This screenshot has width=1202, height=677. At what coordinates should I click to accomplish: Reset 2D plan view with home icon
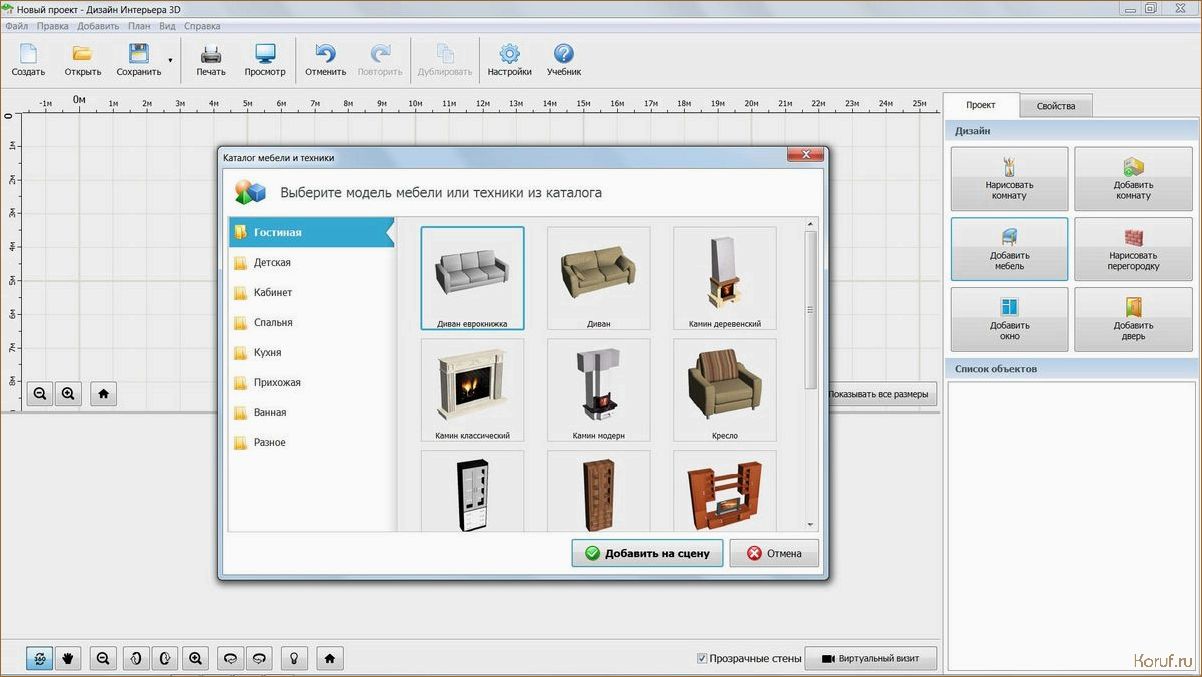[x=104, y=394]
